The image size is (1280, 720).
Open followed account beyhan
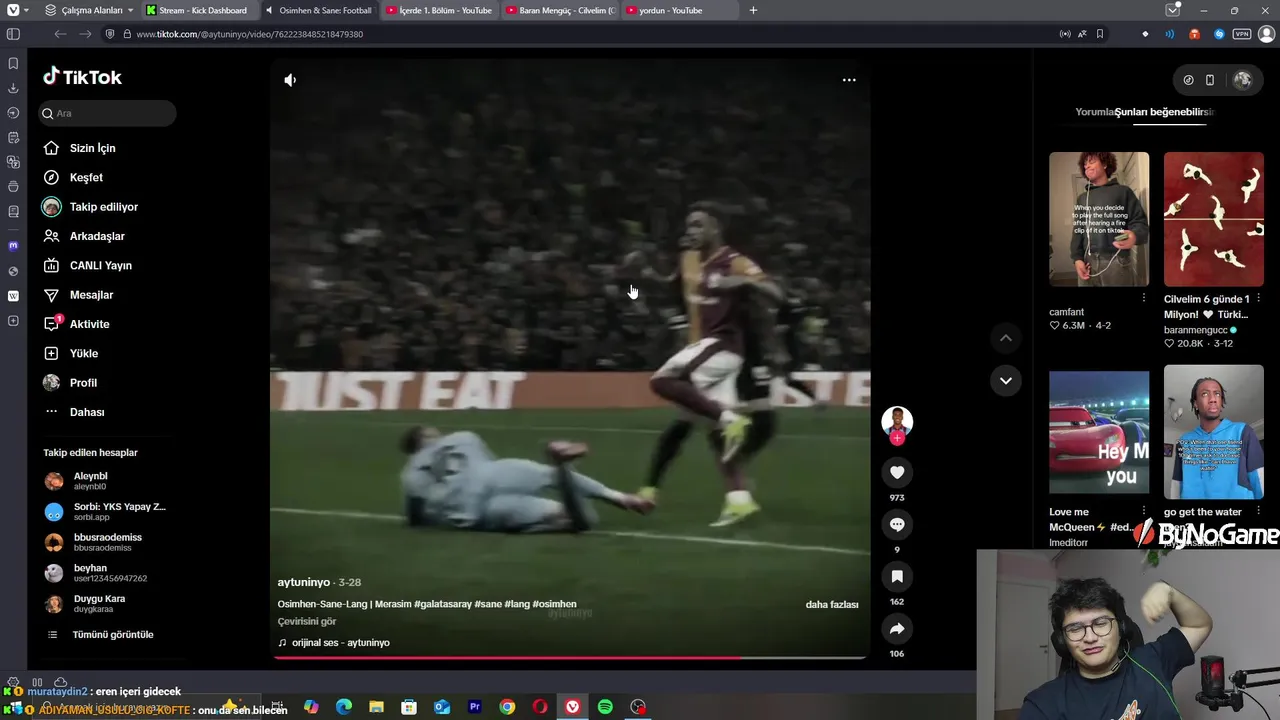coord(96,573)
